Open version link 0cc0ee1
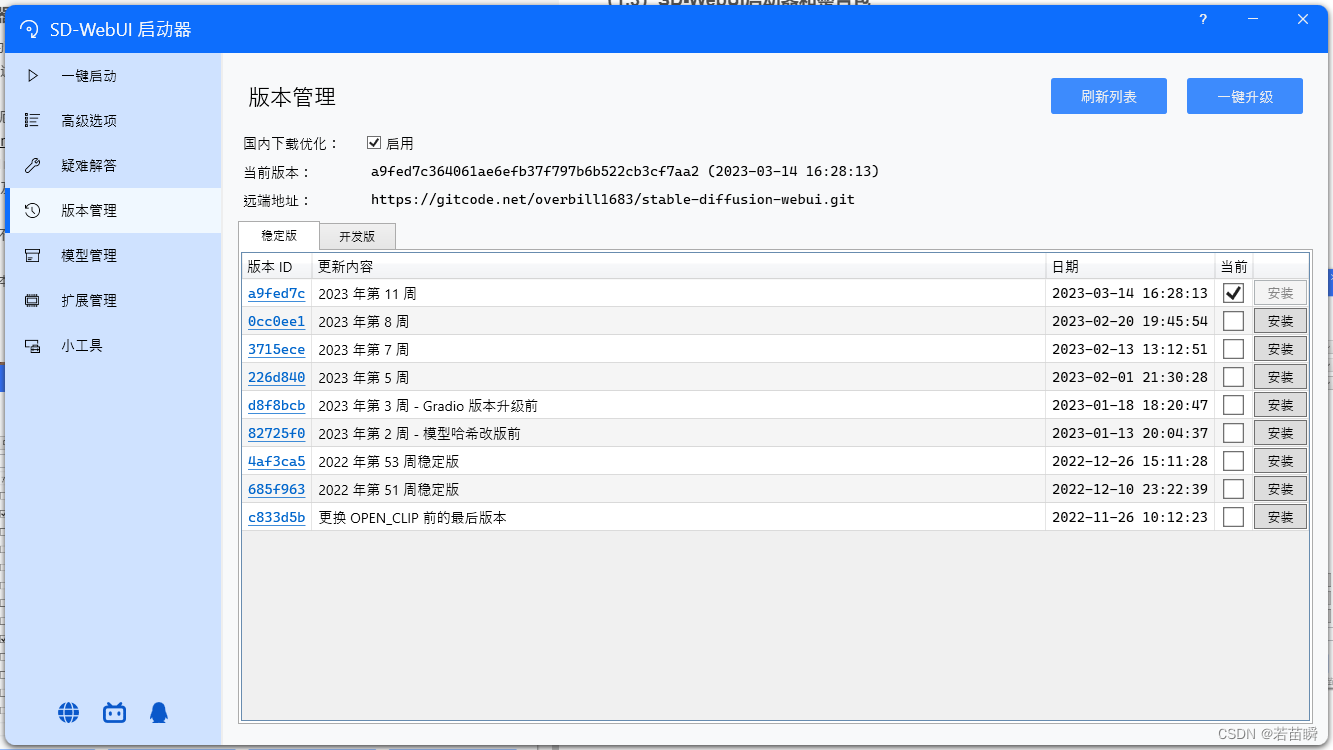1333x750 pixels. point(277,321)
